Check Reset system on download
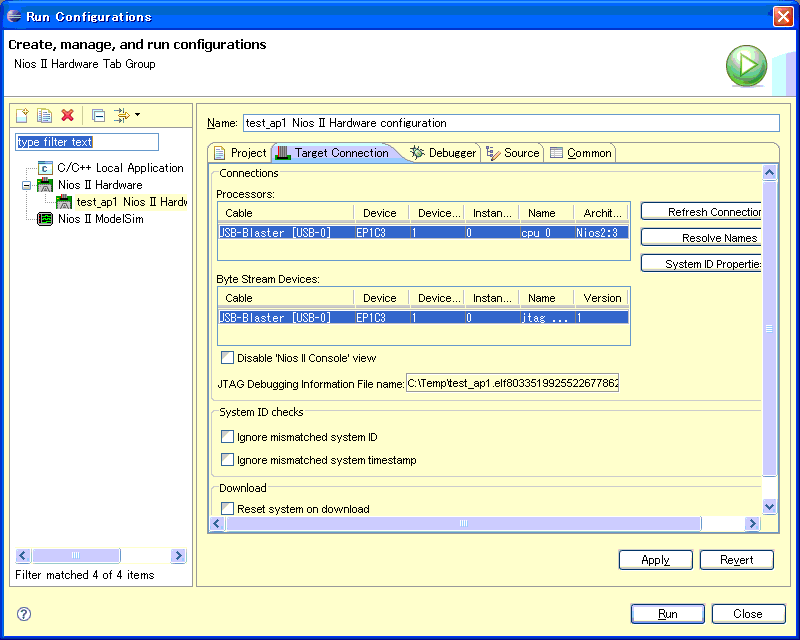Screen dimensions: 800x640 228,509
